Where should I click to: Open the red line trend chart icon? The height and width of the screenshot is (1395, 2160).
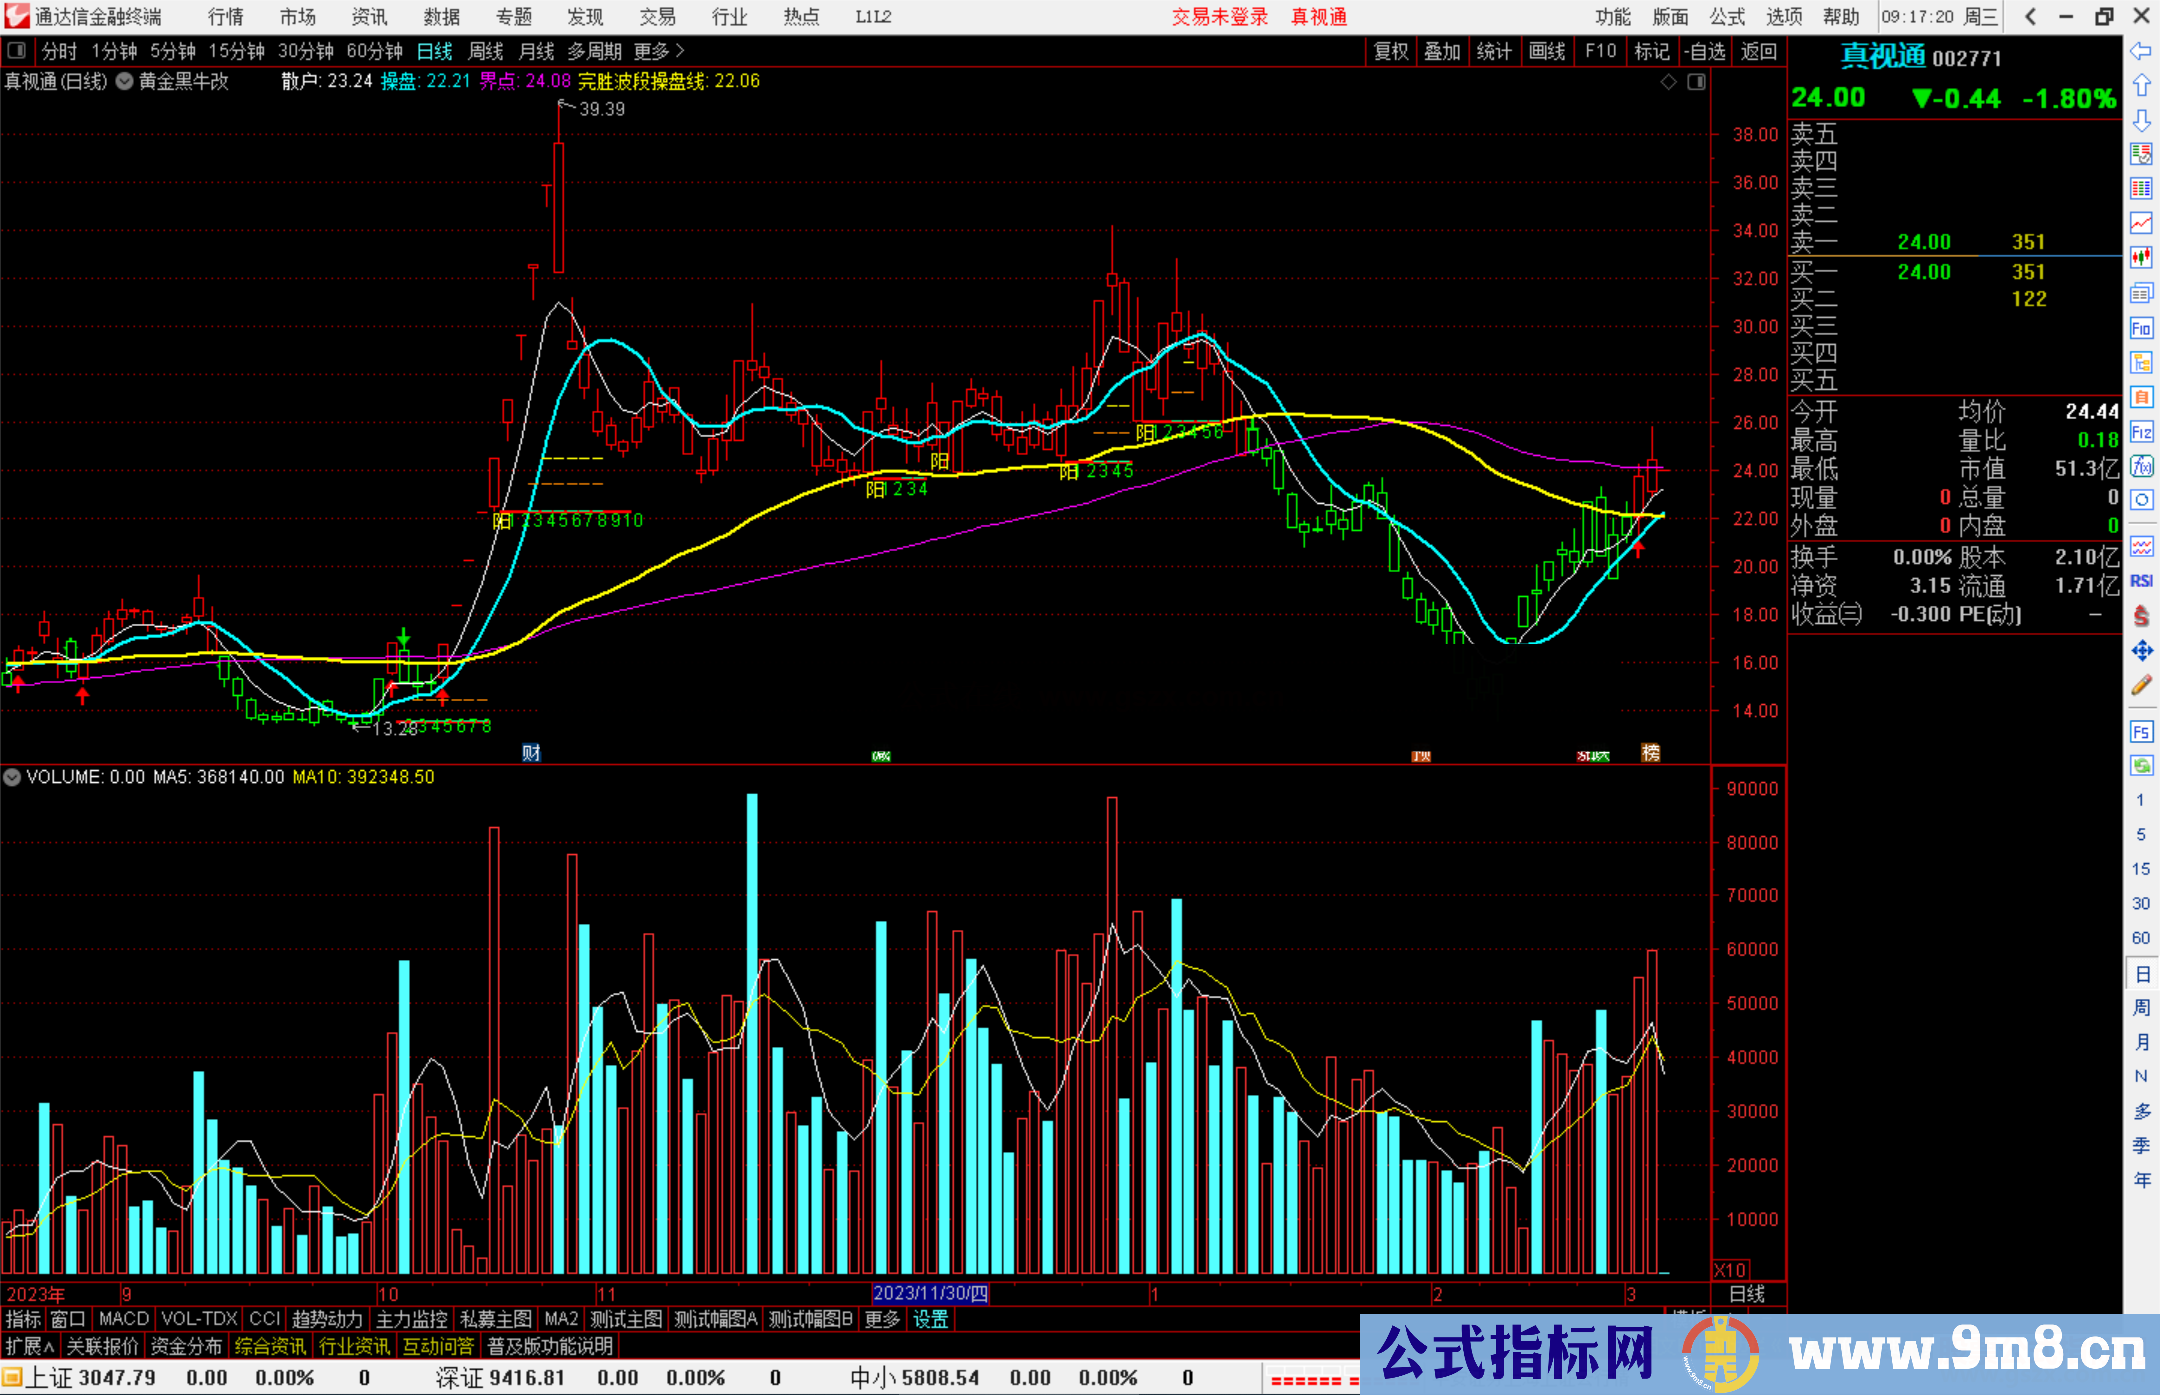(x=2141, y=224)
